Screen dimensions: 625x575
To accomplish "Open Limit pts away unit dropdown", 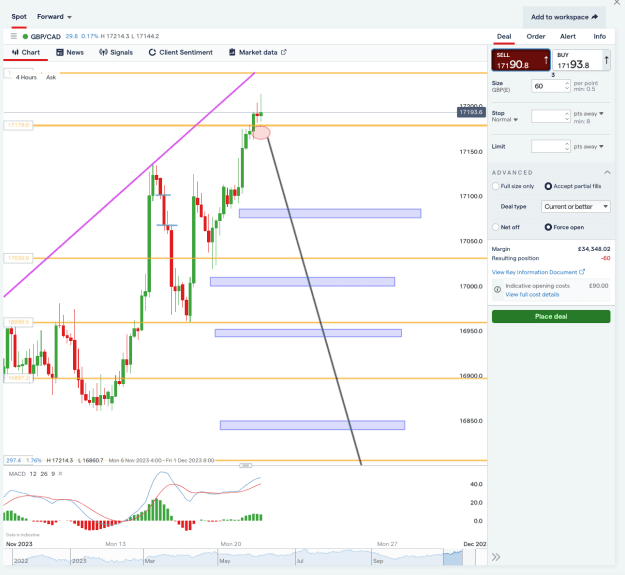I will pos(588,147).
